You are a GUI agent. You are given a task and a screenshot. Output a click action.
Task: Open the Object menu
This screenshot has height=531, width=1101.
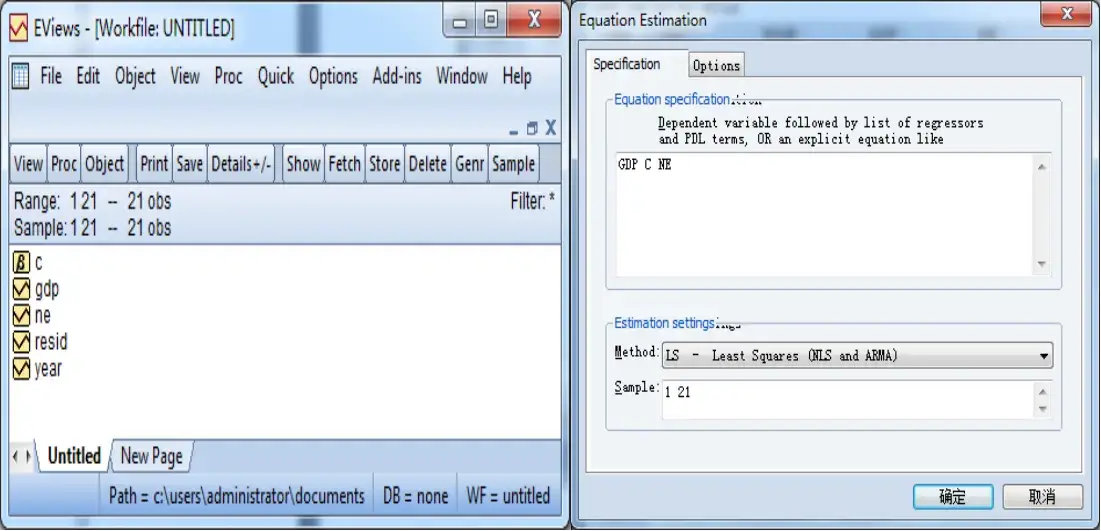point(136,76)
